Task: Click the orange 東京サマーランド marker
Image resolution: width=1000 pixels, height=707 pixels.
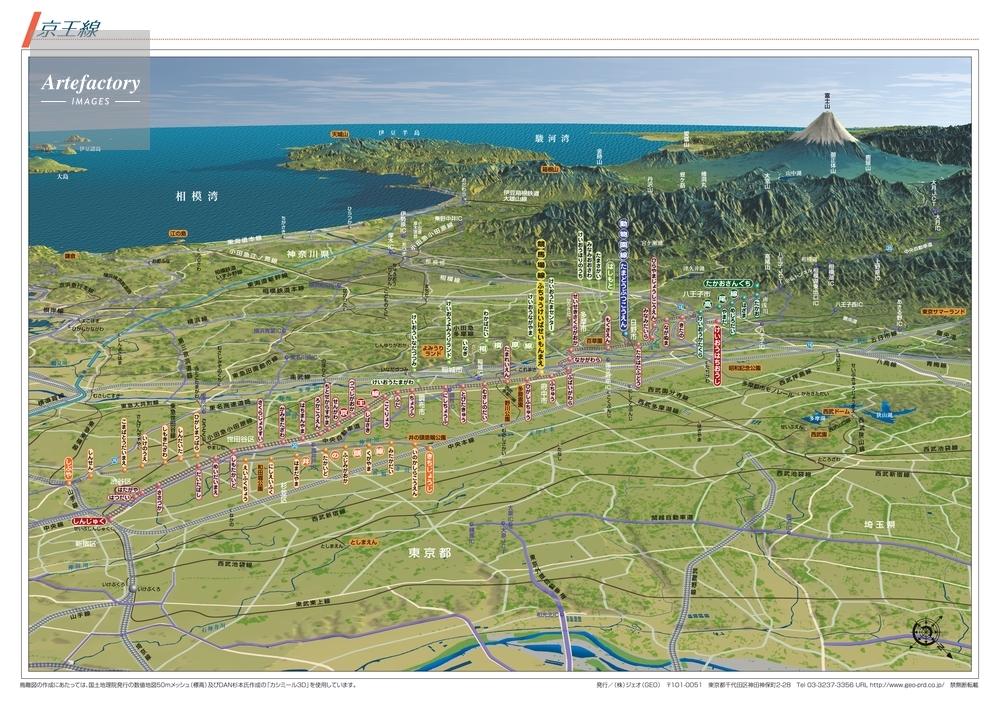Action: pos(944,311)
